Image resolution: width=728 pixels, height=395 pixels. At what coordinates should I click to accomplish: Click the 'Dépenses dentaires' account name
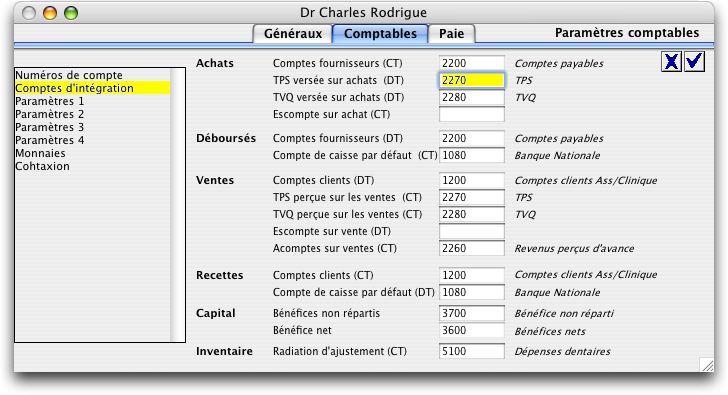(x=562, y=352)
